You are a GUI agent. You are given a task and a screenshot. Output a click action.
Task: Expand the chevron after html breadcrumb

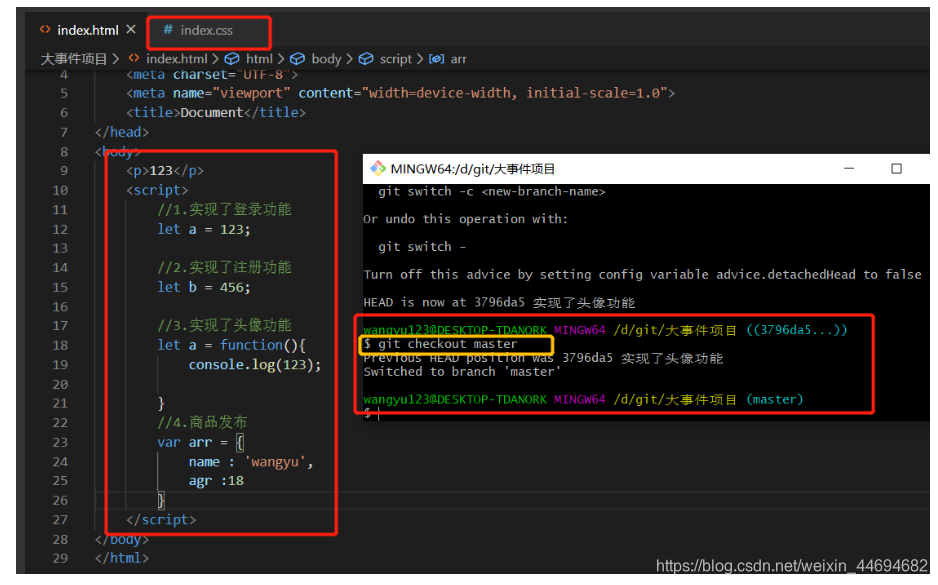pos(281,59)
